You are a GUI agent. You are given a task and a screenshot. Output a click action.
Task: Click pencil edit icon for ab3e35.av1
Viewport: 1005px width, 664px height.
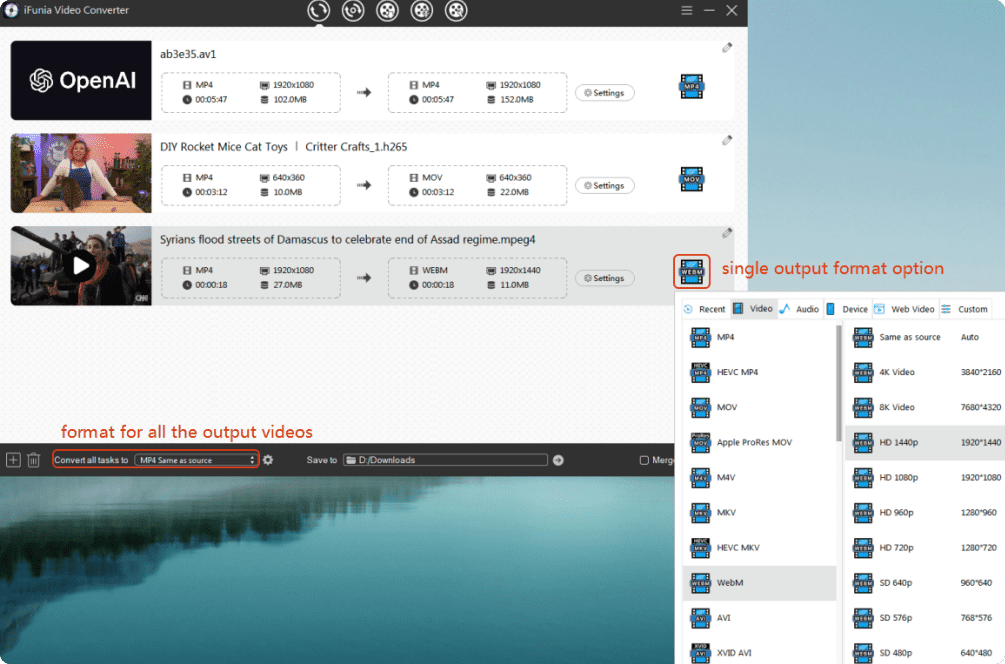tap(727, 48)
